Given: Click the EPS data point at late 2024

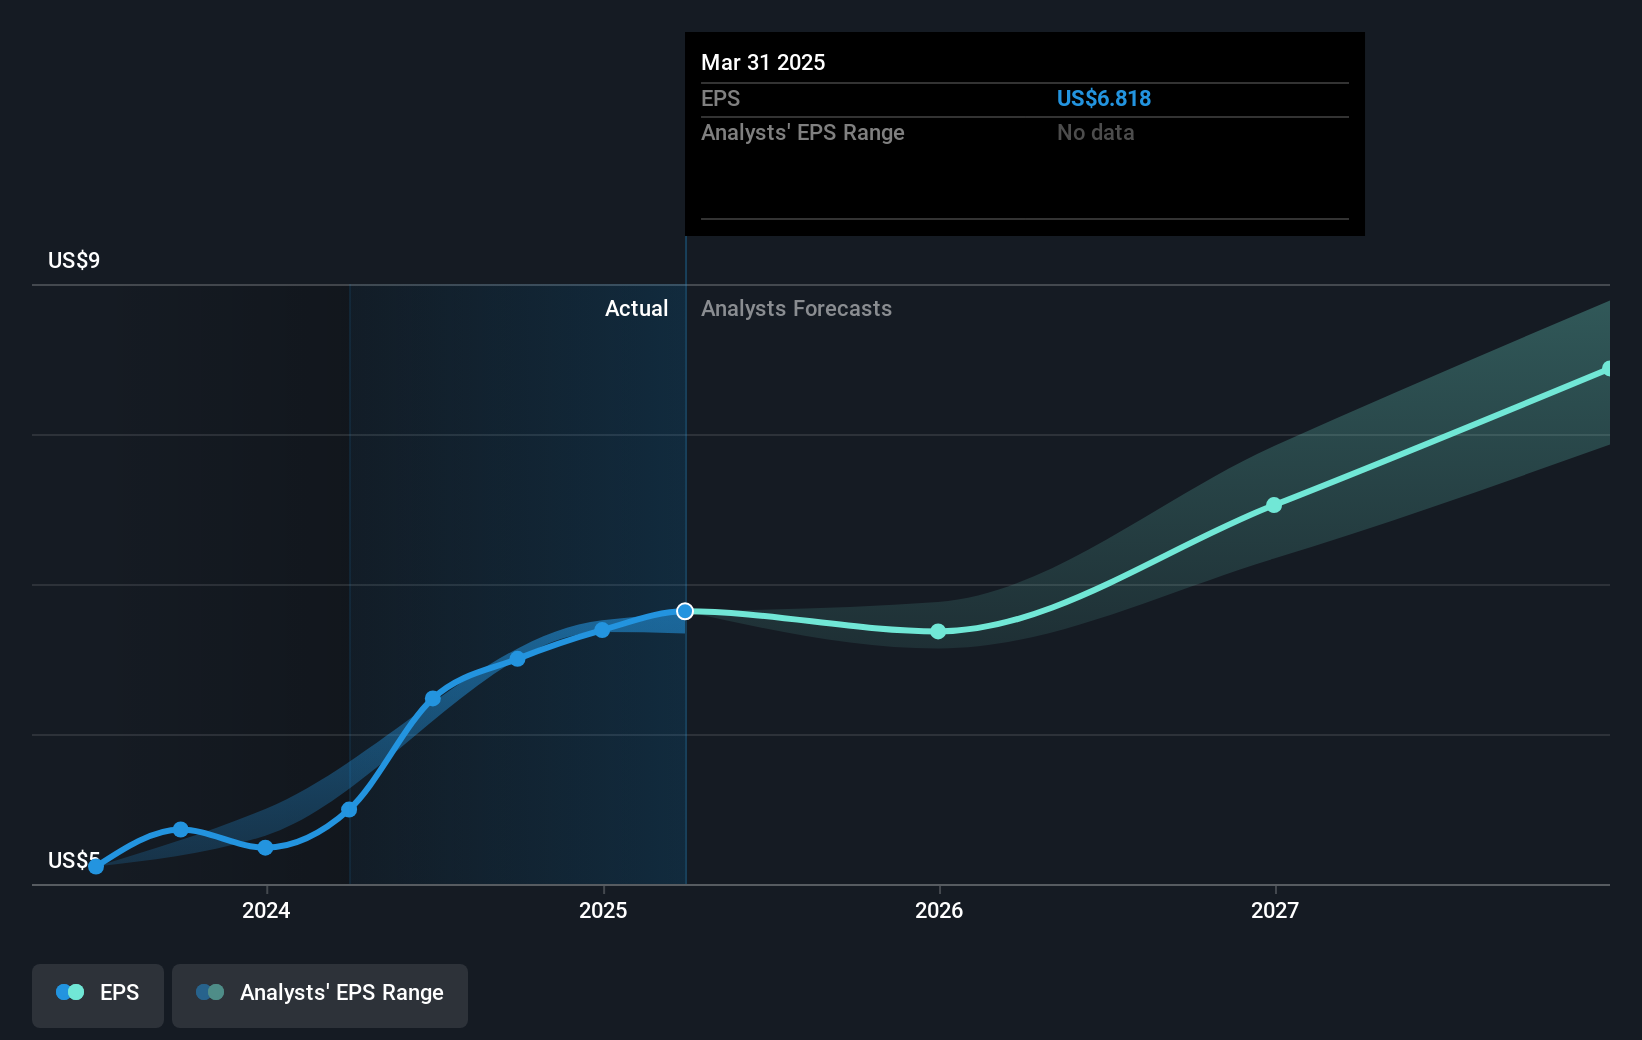Looking at the screenshot, I should tap(517, 658).
